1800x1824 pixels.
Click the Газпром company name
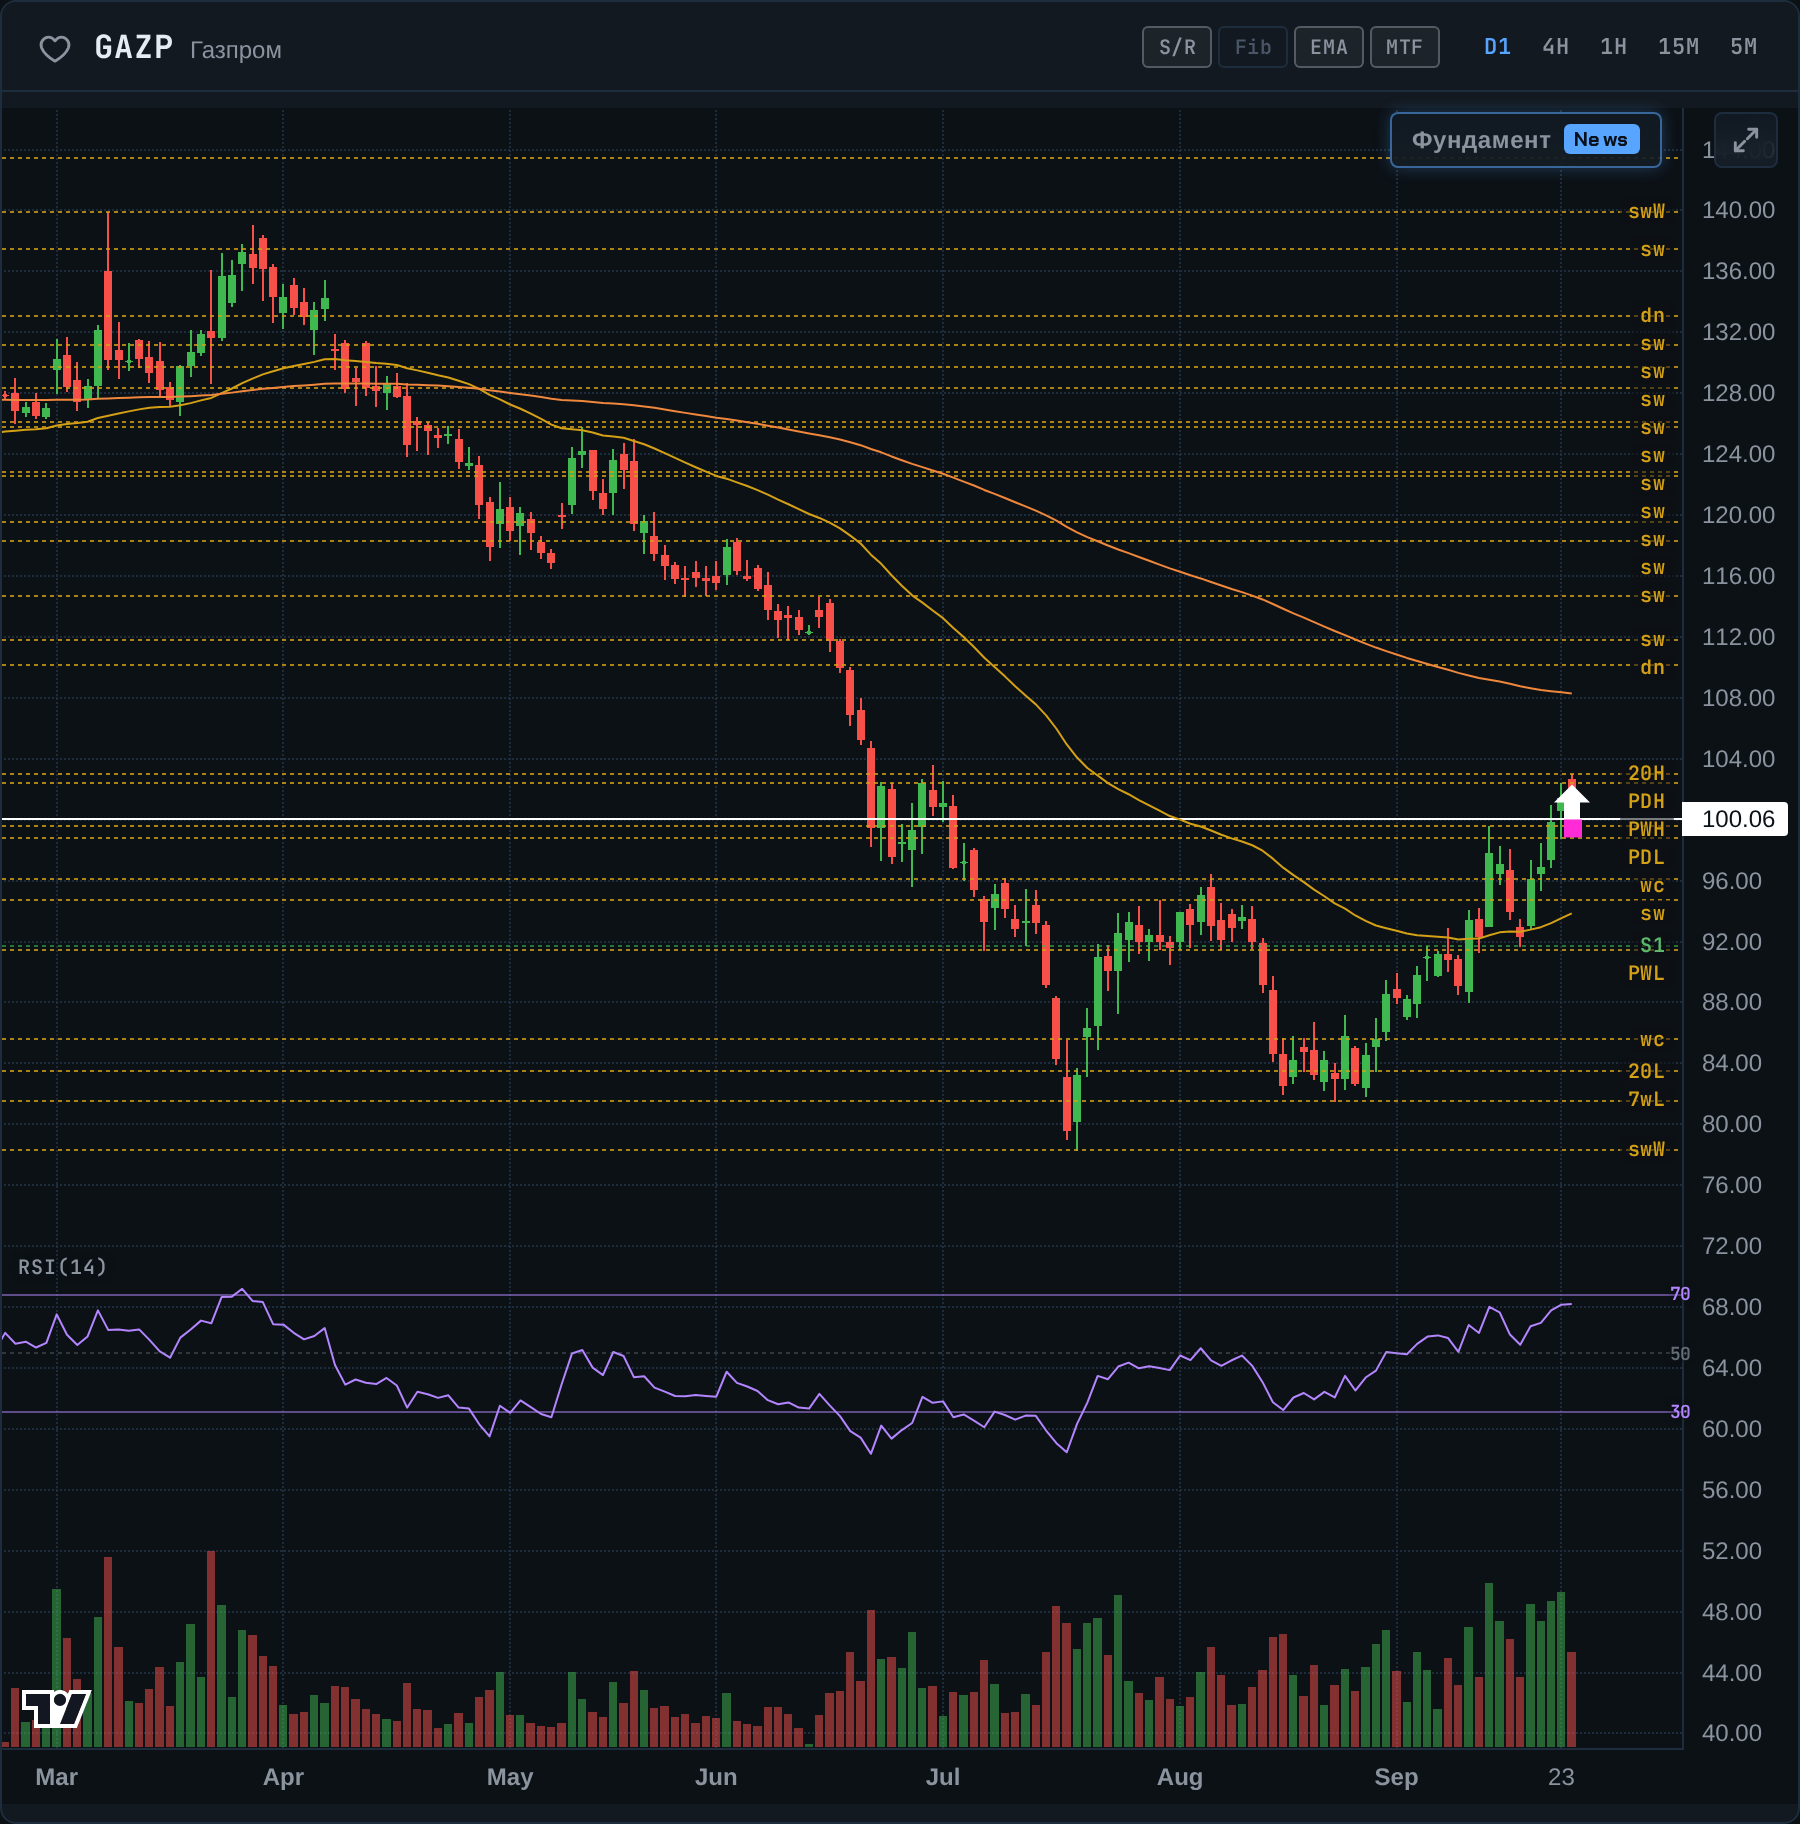236,50
